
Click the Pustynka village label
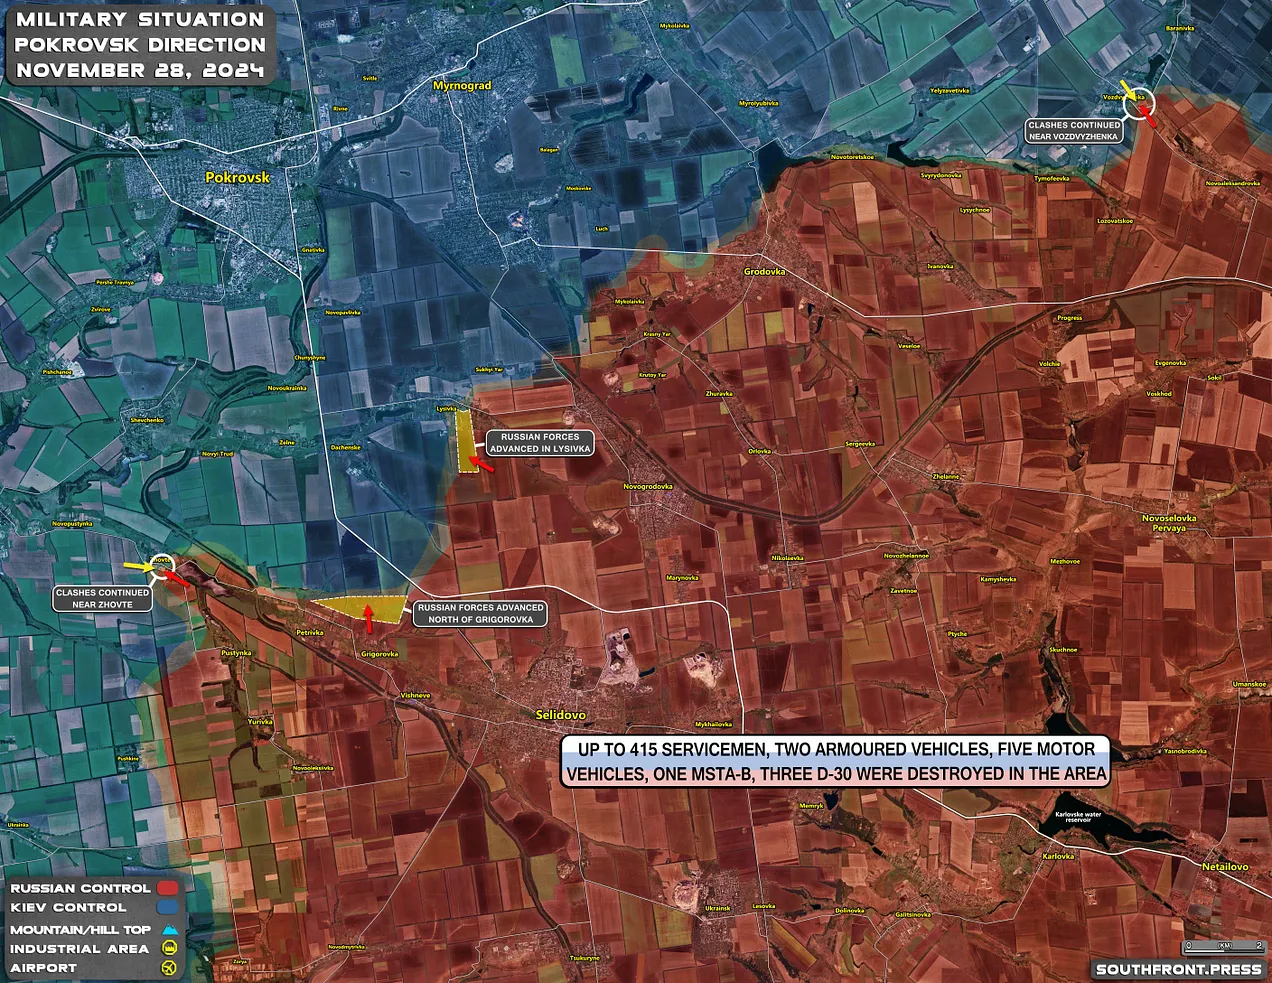(x=236, y=653)
